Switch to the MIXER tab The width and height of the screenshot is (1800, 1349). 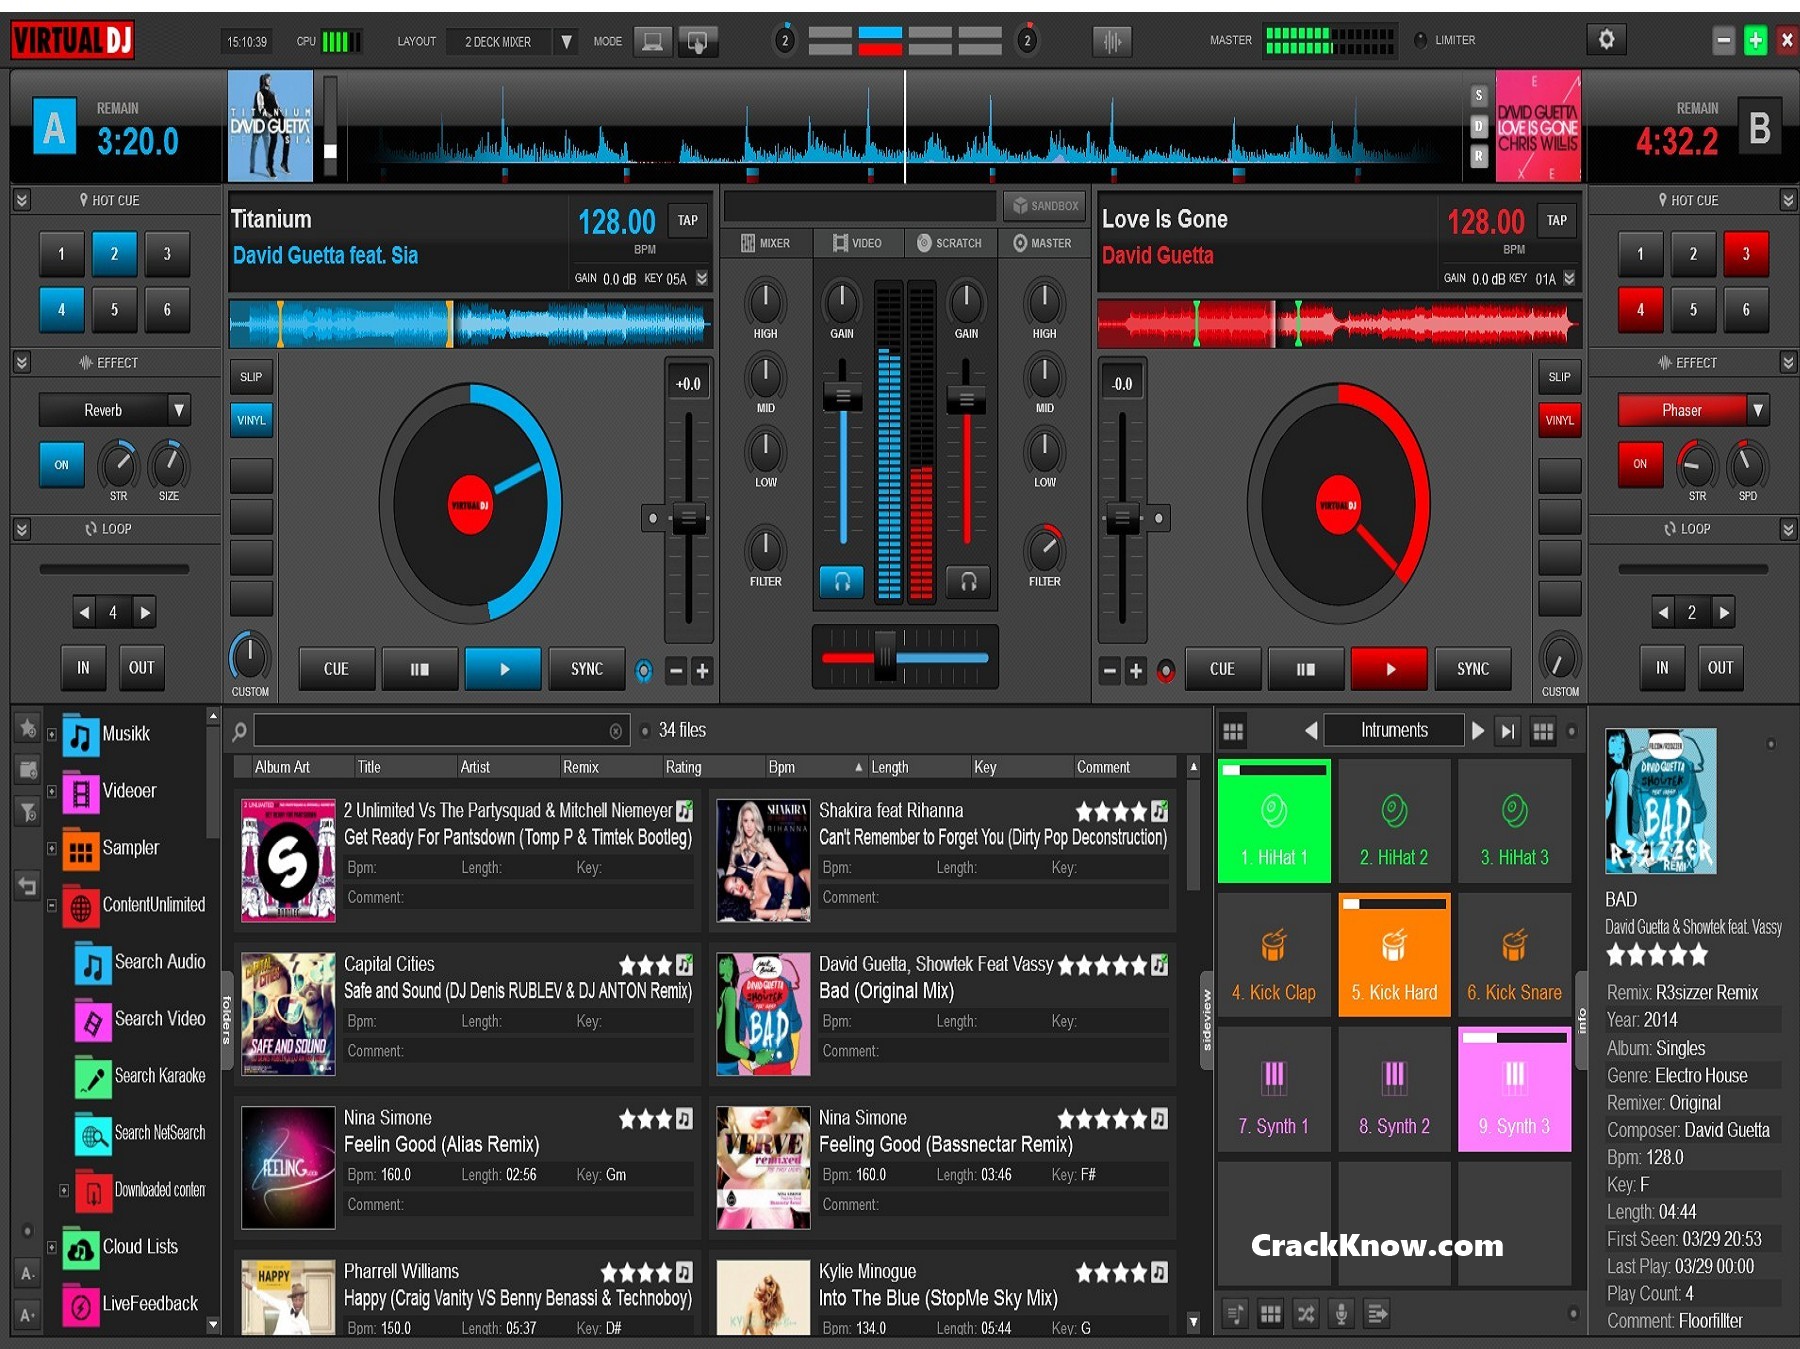pos(766,243)
